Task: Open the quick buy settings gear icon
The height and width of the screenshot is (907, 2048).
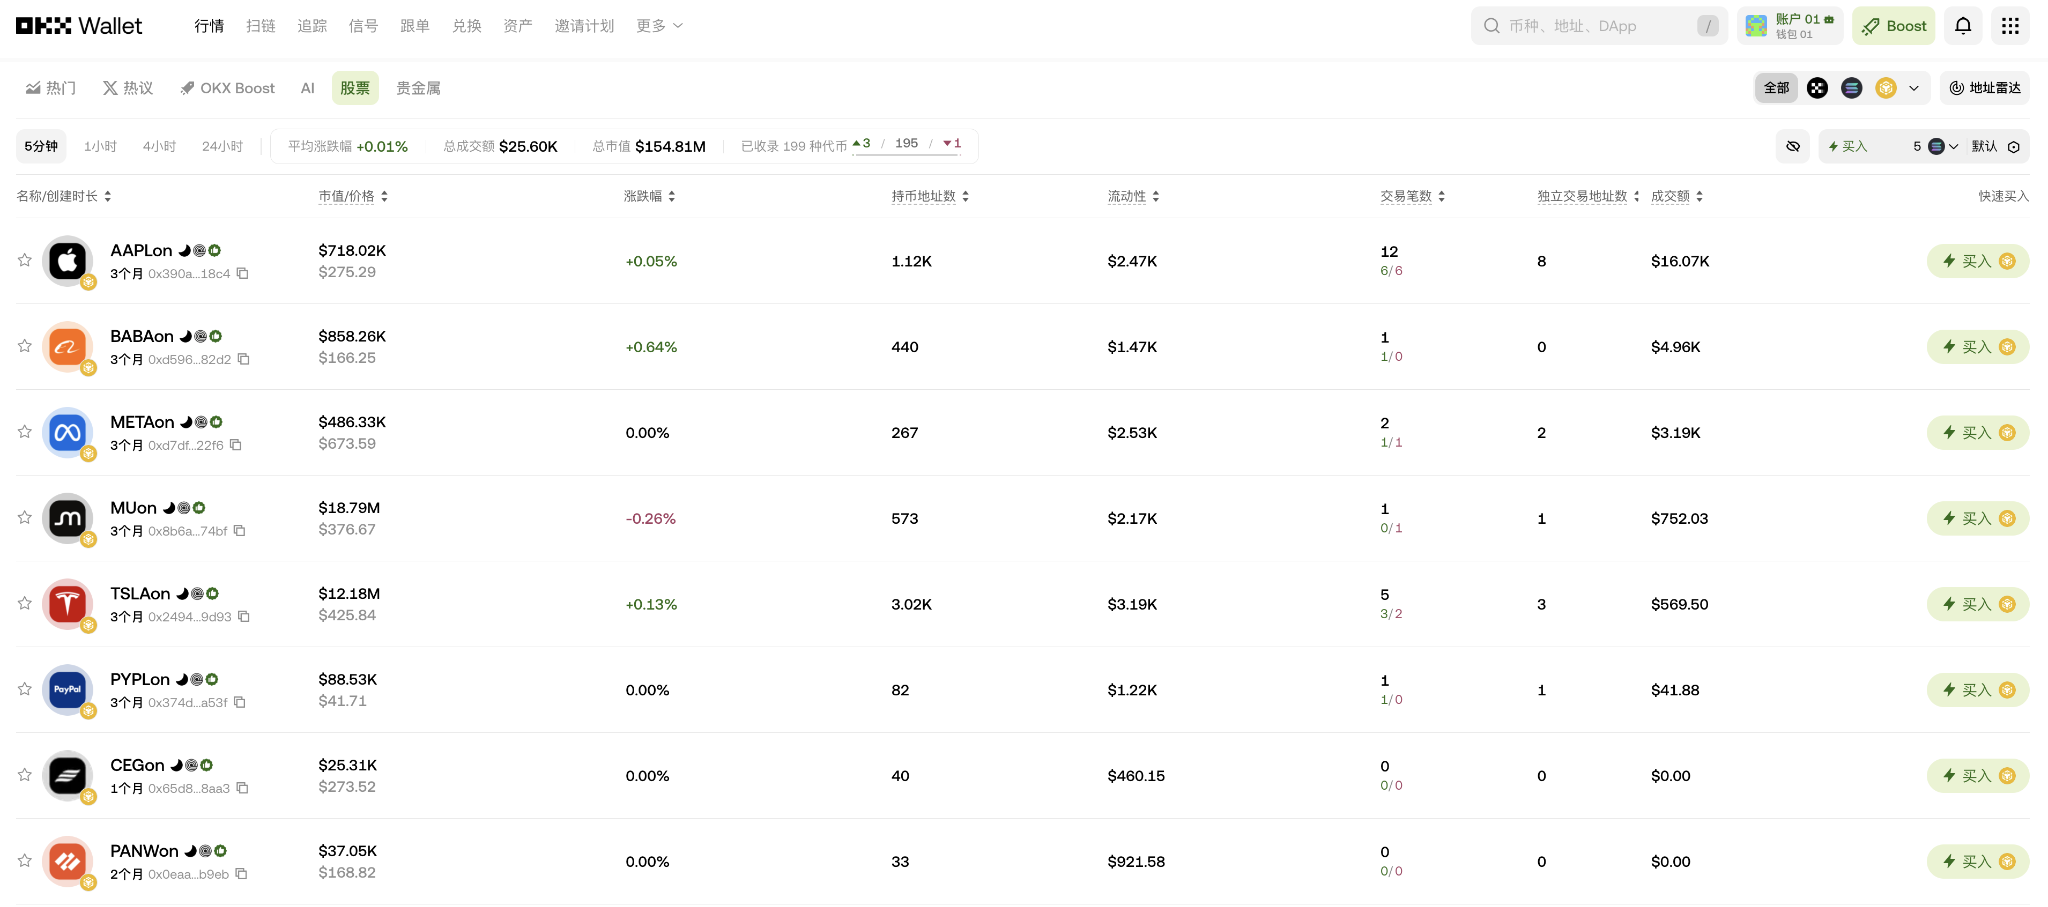Action: [x=2014, y=146]
